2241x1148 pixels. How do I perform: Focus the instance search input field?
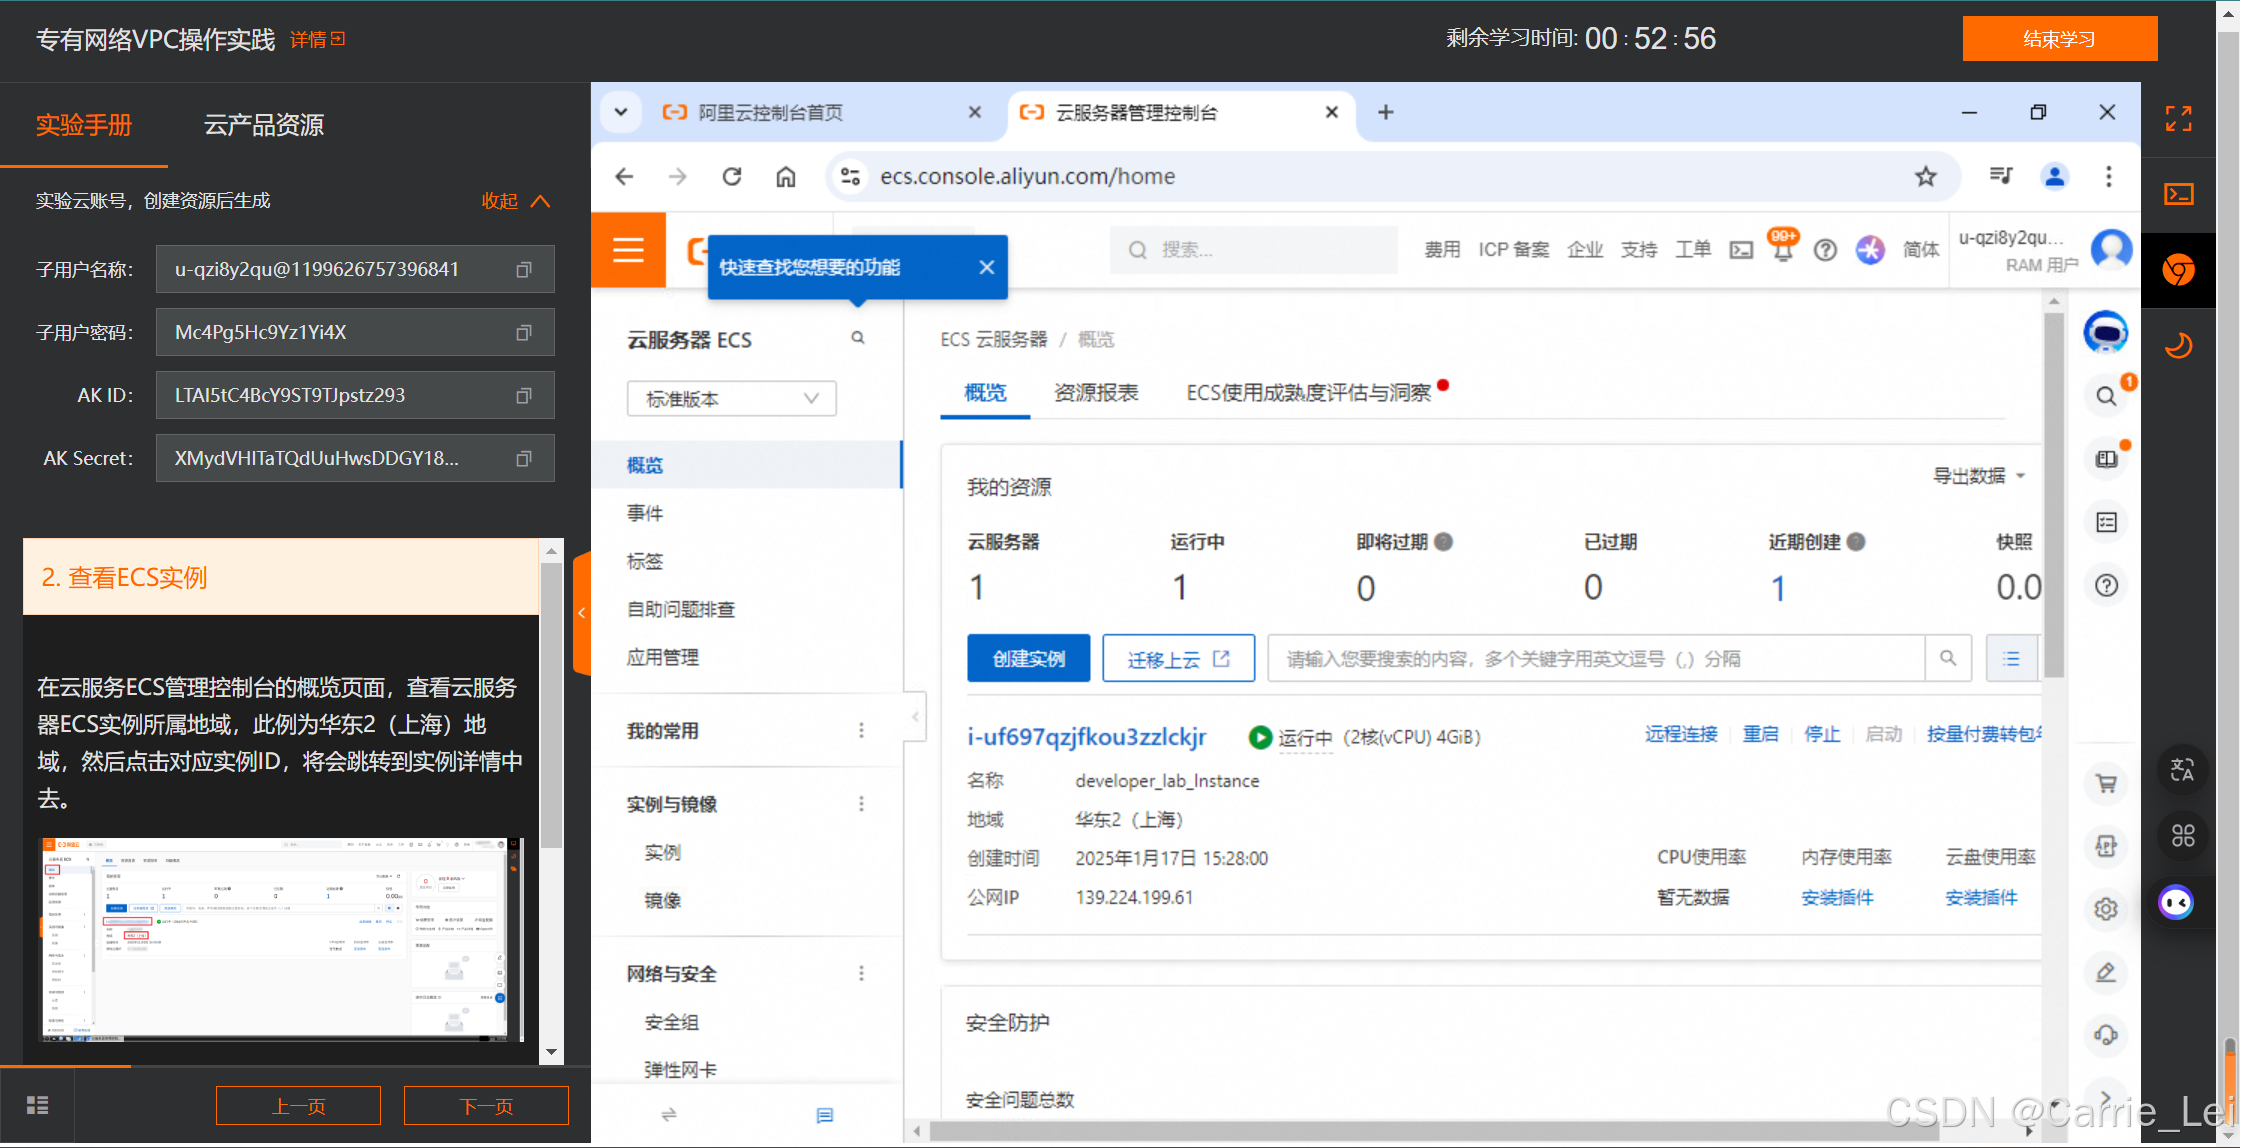[x=1596, y=658]
